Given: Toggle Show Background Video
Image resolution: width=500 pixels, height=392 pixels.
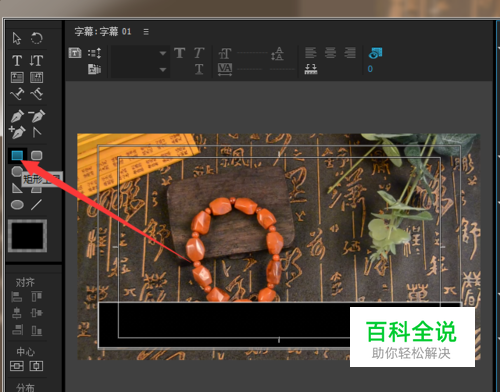Looking at the screenshot, I should (375, 53).
